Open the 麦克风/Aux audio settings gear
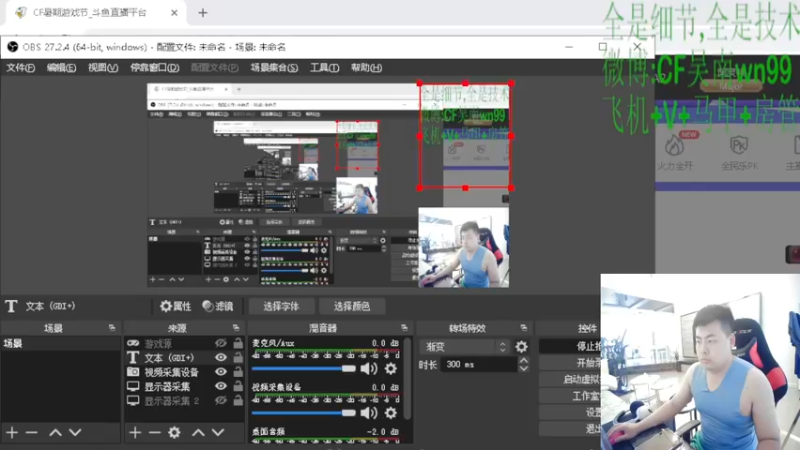Viewport: 800px width, 450px height. (391, 368)
